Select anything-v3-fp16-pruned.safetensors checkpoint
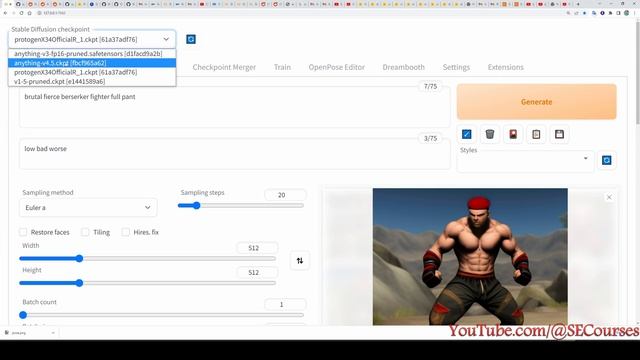The height and width of the screenshot is (360, 640). (x=92, y=53)
